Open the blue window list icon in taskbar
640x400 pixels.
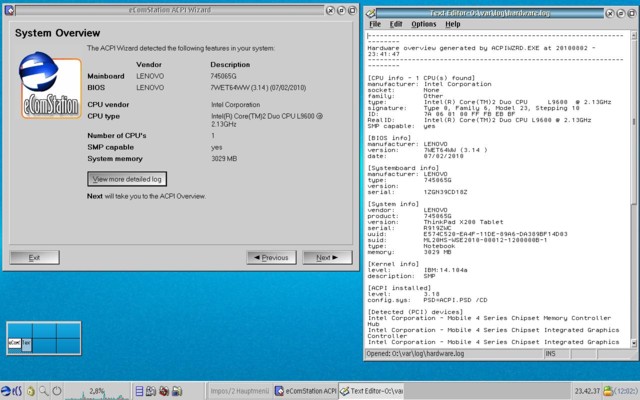tap(139, 391)
